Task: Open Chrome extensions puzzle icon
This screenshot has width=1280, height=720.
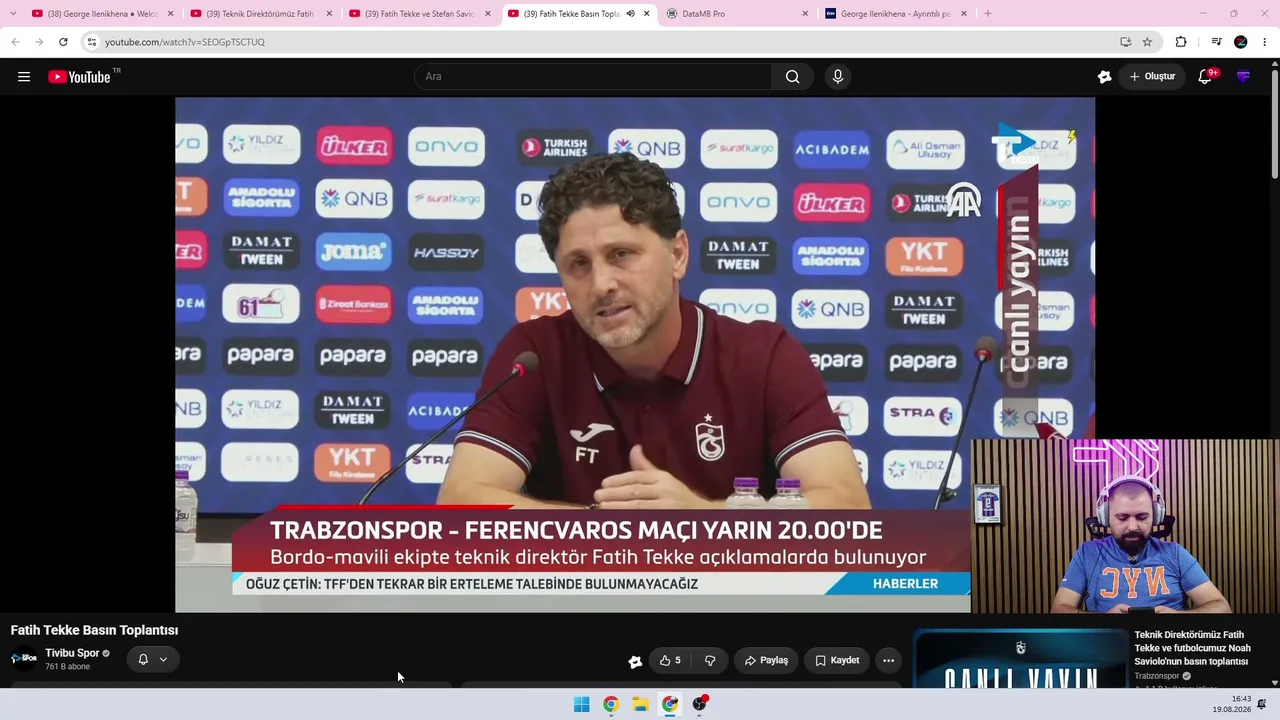Action: click(x=1181, y=42)
